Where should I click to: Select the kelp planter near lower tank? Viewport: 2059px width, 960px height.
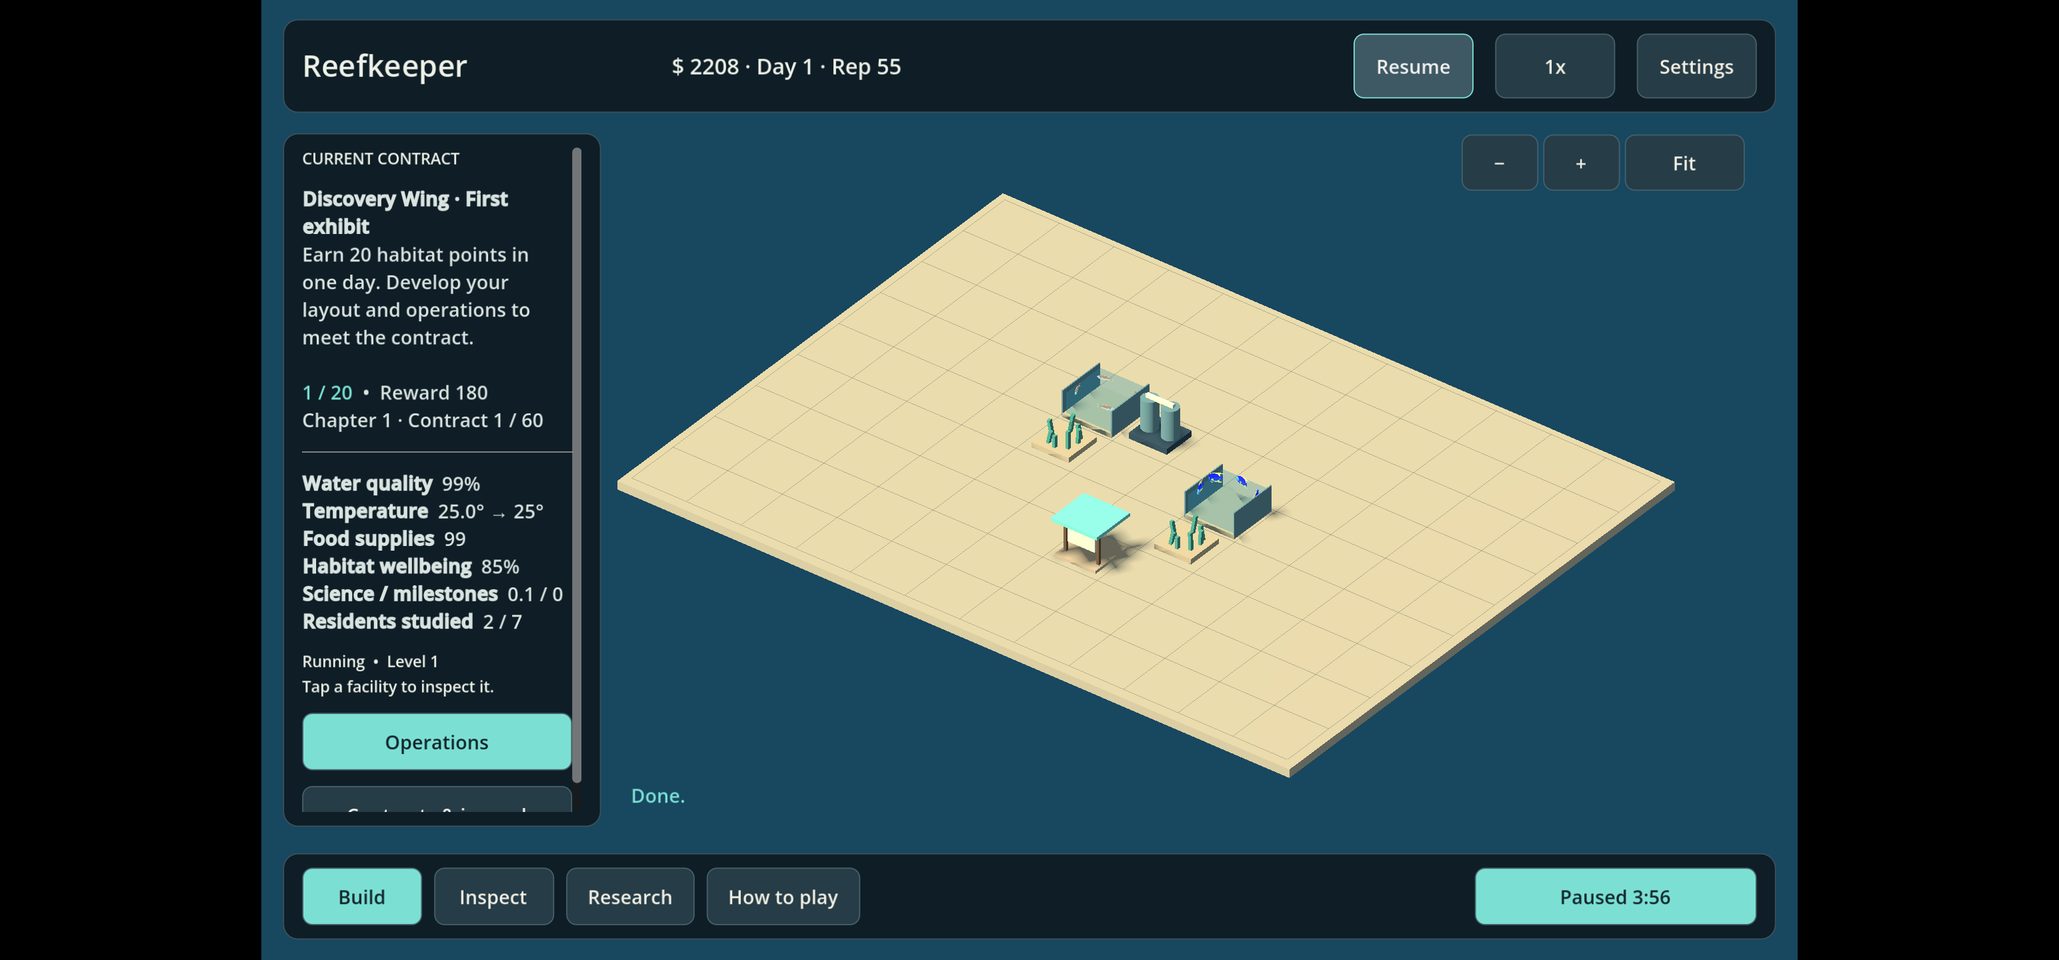point(1186,539)
